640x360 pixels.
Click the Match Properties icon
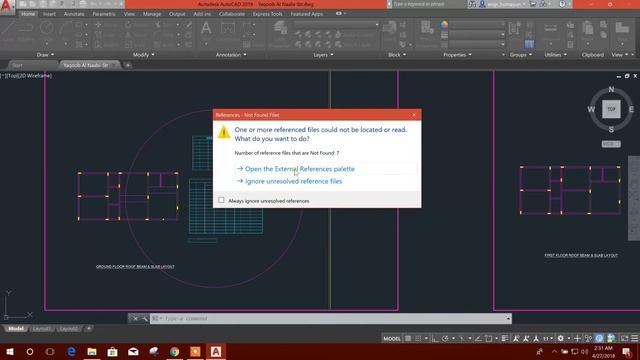[x=427, y=27]
